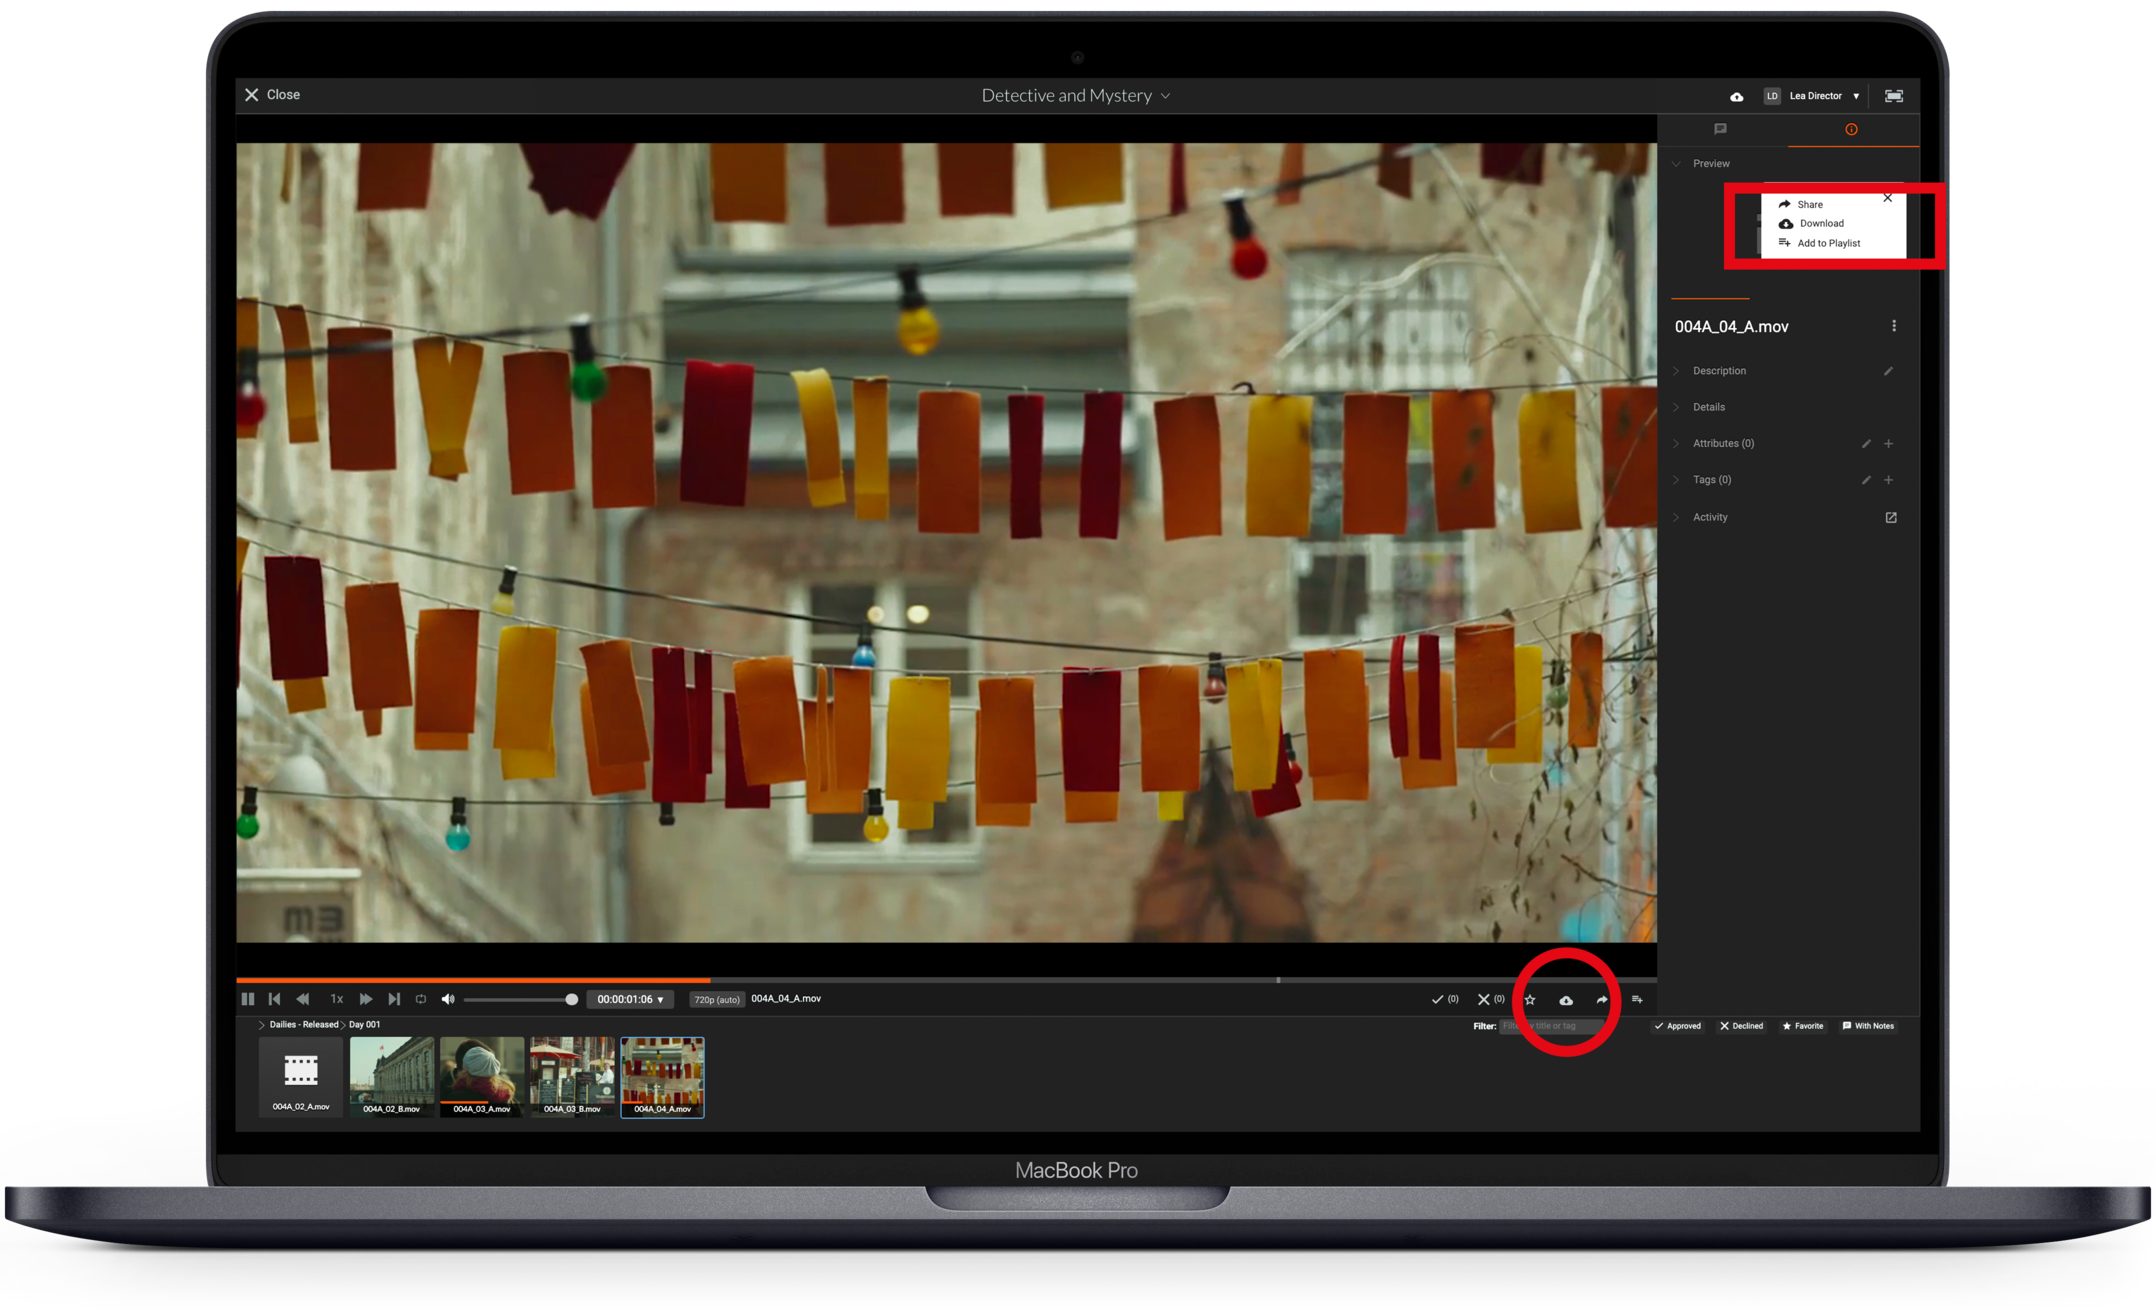Mark the clip as favorite with the star icon
This screenshot has height=1310, width=2156.
(x=1530, y=1000)
